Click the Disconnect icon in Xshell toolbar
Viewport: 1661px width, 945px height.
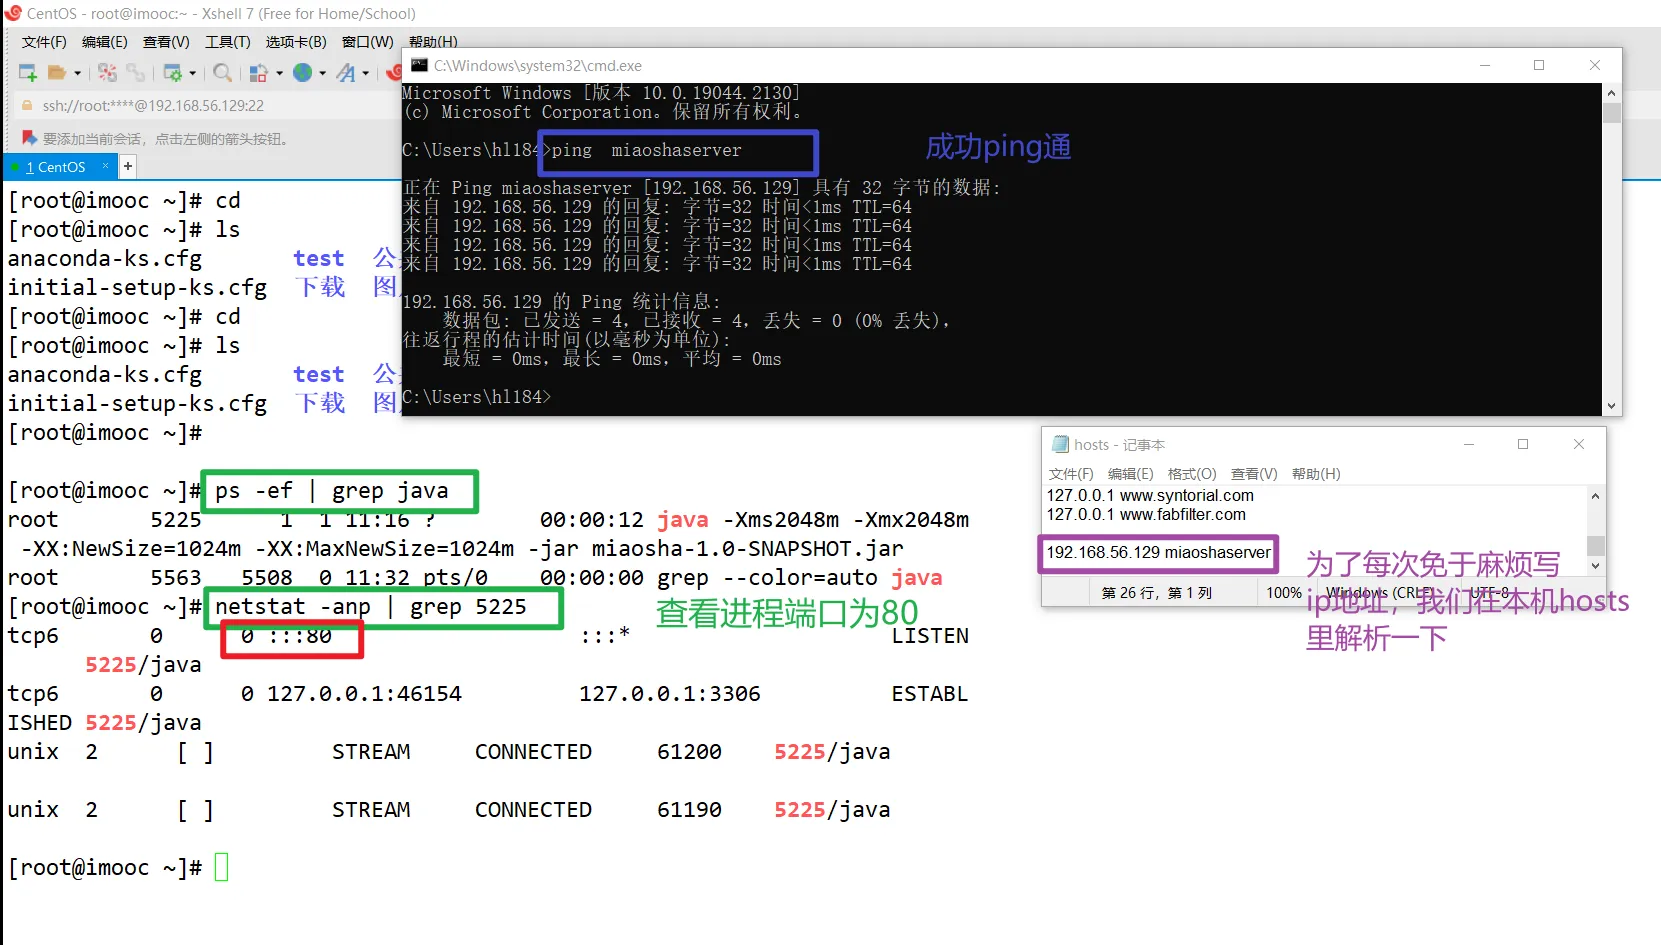[x=107, y=73]
